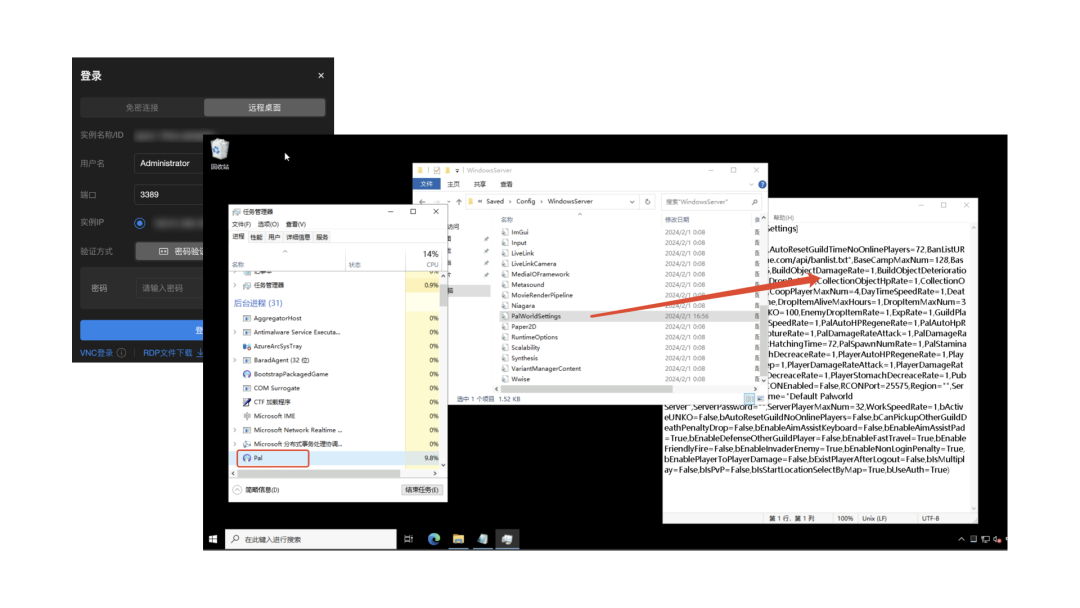This screenshot has width=1080, height=608.
Task: Open the Explorer address bar history dropdown
Action: point(632,202)
